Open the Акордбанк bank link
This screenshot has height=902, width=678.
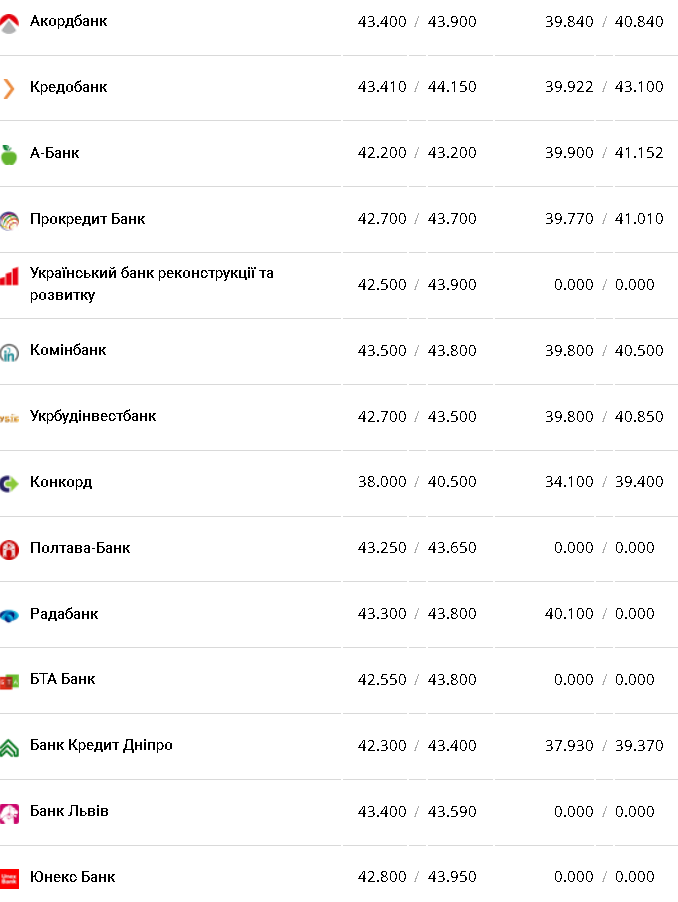coord(69,21)
